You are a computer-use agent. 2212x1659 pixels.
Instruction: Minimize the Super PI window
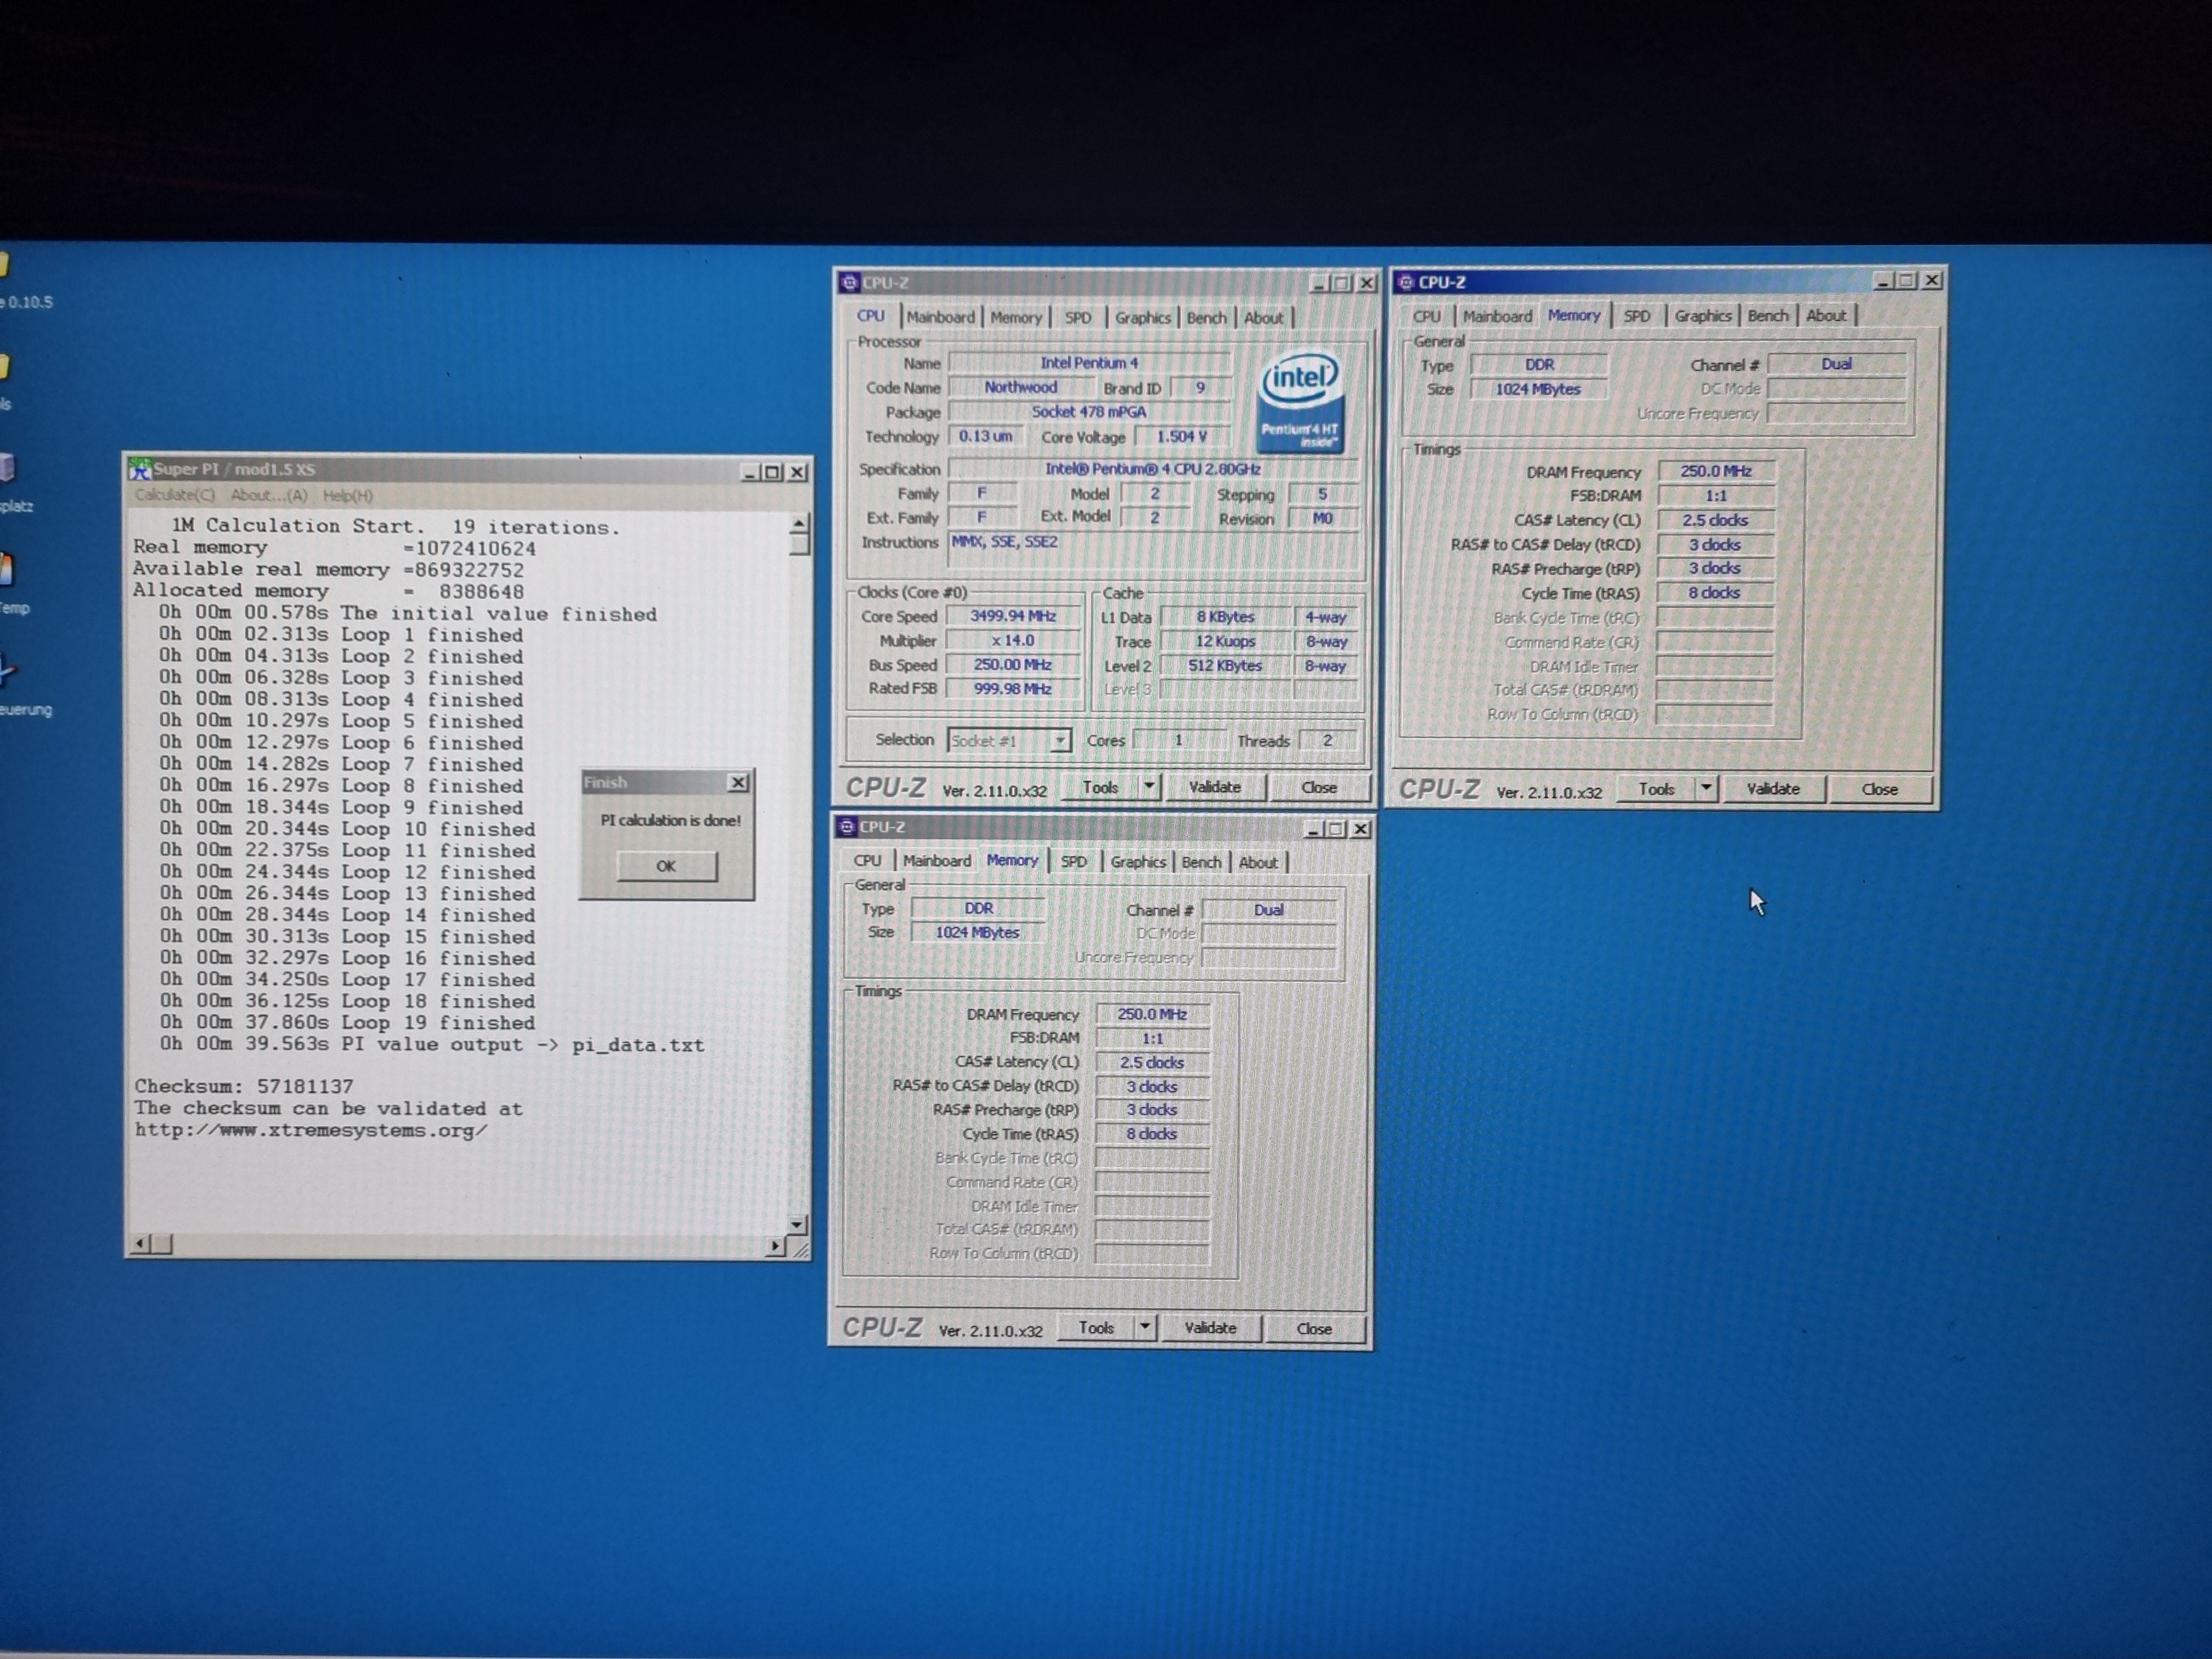click(x=750, y=472)
